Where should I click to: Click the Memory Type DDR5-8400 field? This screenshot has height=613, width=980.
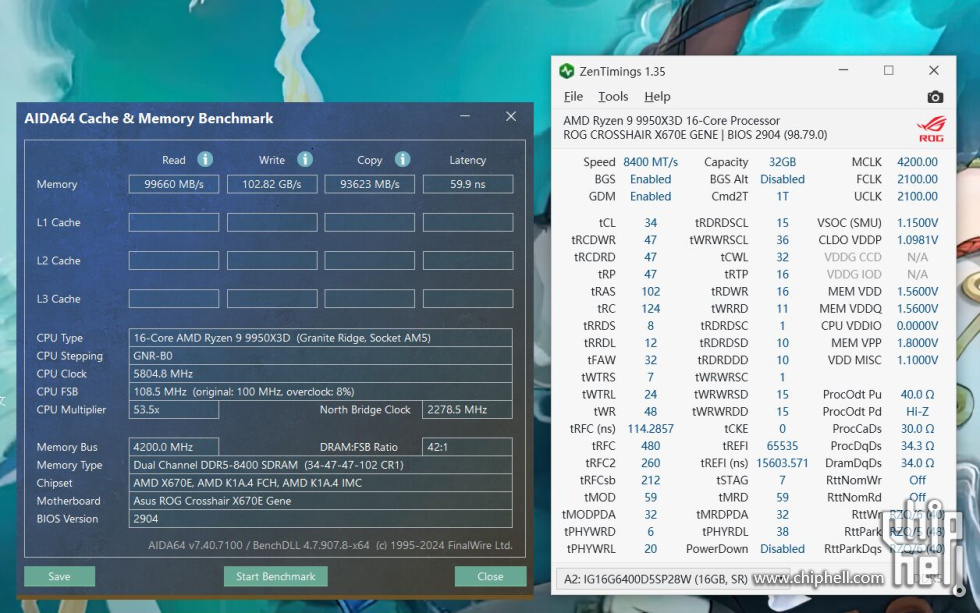321,465
